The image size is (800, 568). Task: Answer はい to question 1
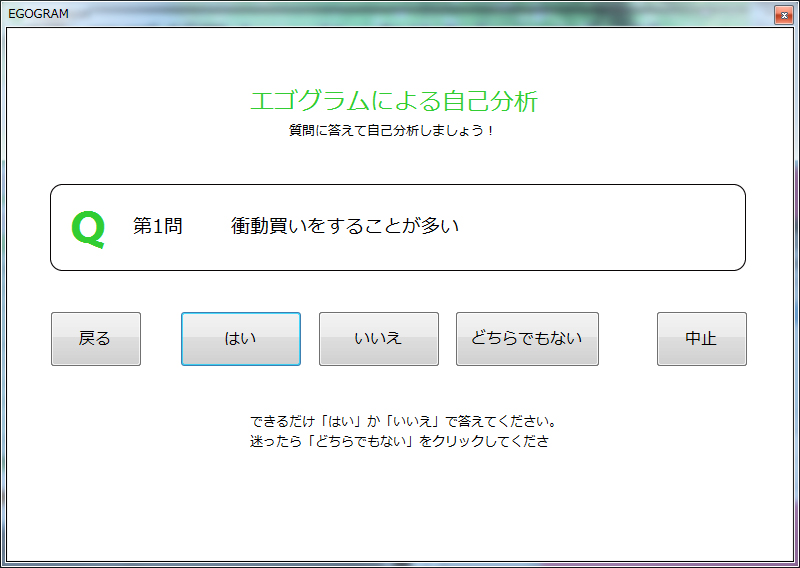[x=241, y=339]
